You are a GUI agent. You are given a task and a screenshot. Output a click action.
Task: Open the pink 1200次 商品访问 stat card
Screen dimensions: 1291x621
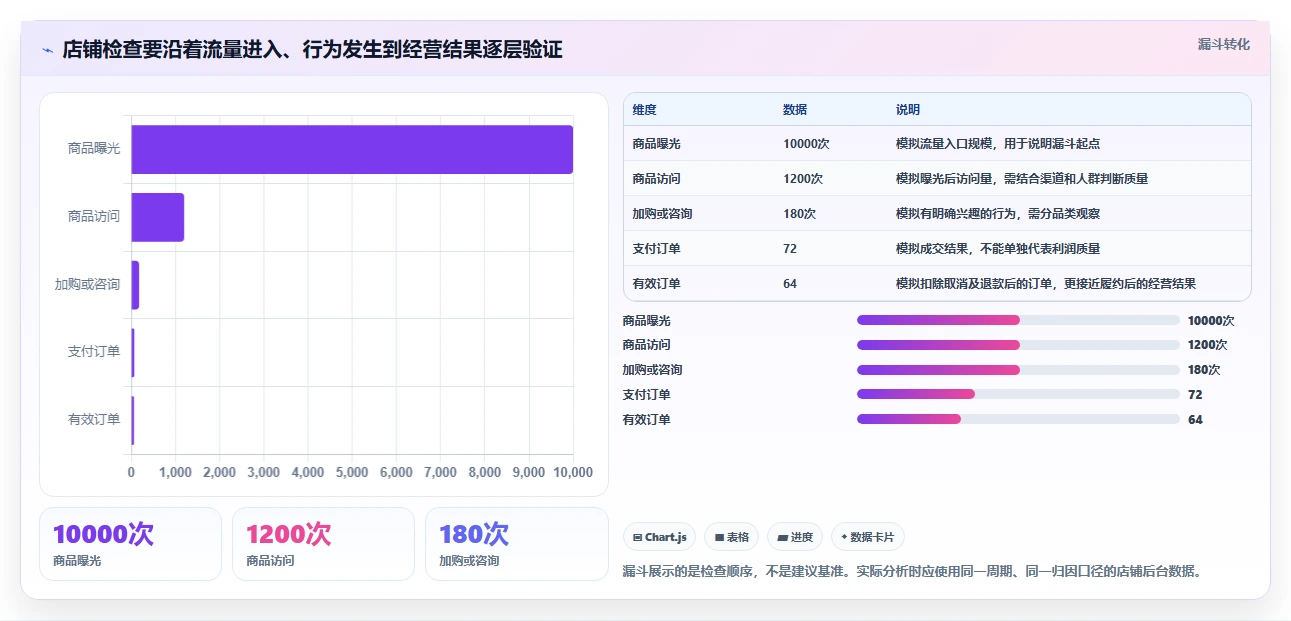click(x=323, y=544)
